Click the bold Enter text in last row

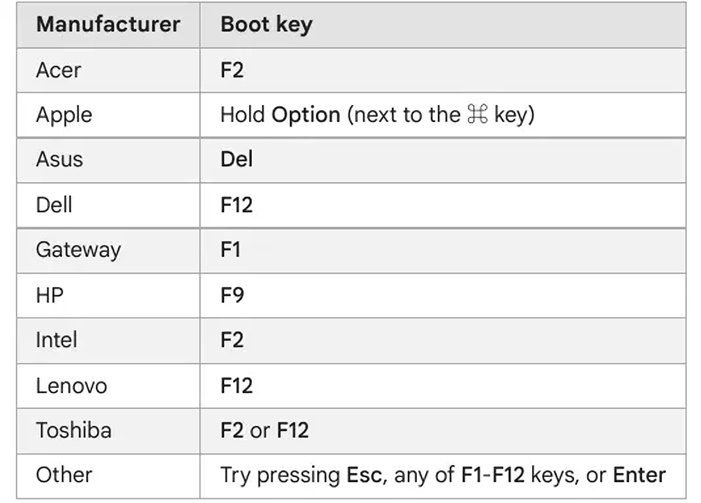point(639,475)
